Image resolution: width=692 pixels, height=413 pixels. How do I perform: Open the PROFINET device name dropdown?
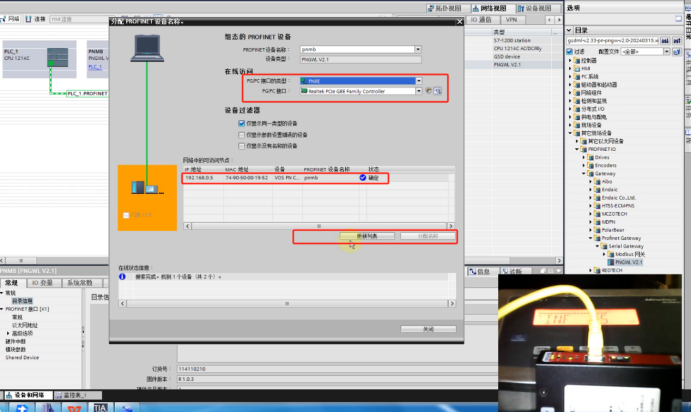(418, 49)
